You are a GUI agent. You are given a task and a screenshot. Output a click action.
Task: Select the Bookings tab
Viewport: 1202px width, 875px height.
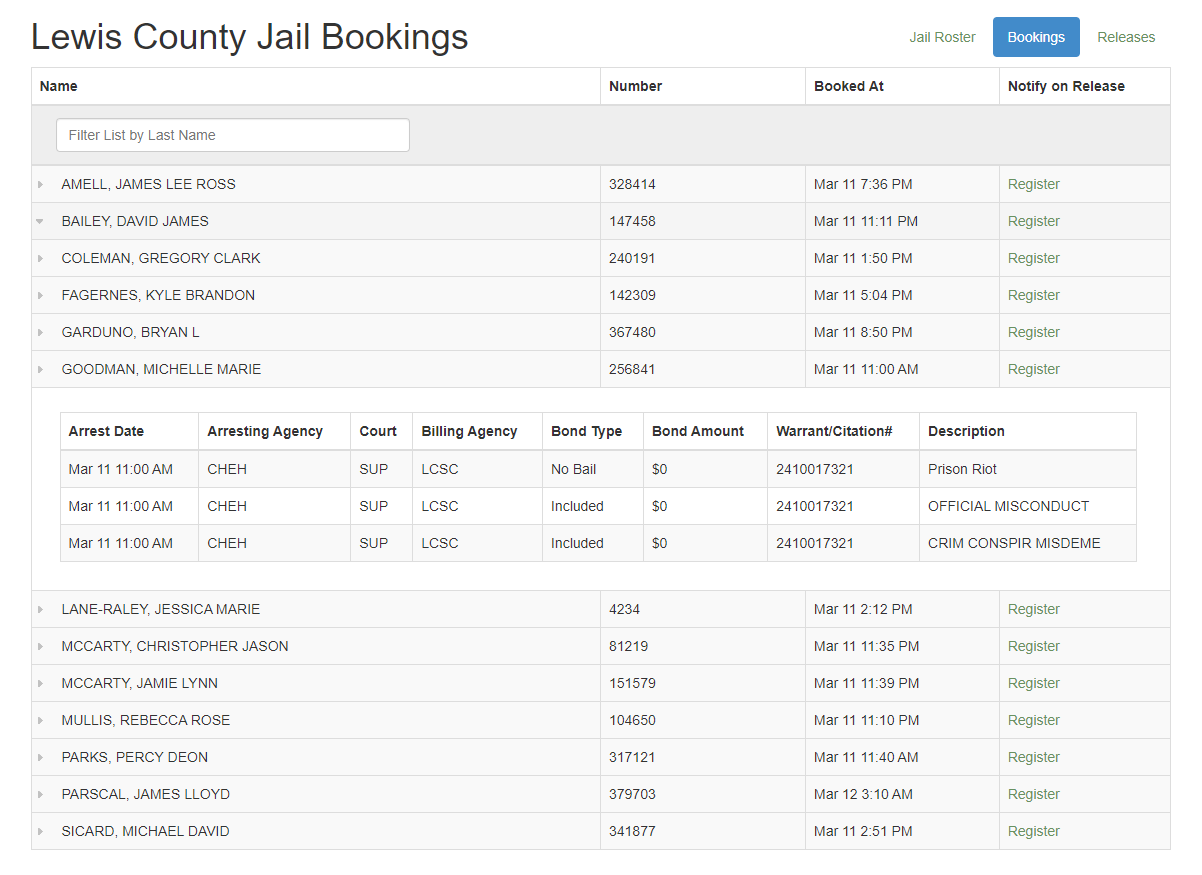click(x=1035, y=37)
